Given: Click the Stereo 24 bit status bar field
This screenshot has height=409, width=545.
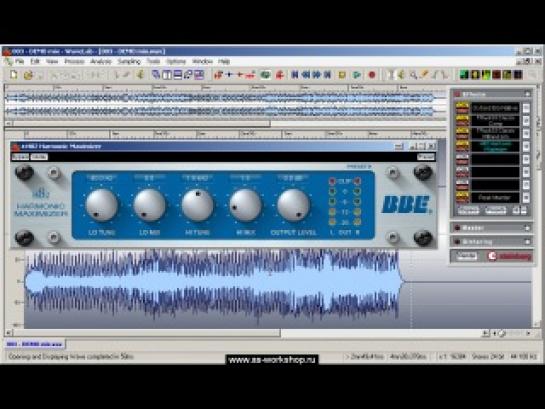Looking at the screenshot, I should [x=488, y=357].
